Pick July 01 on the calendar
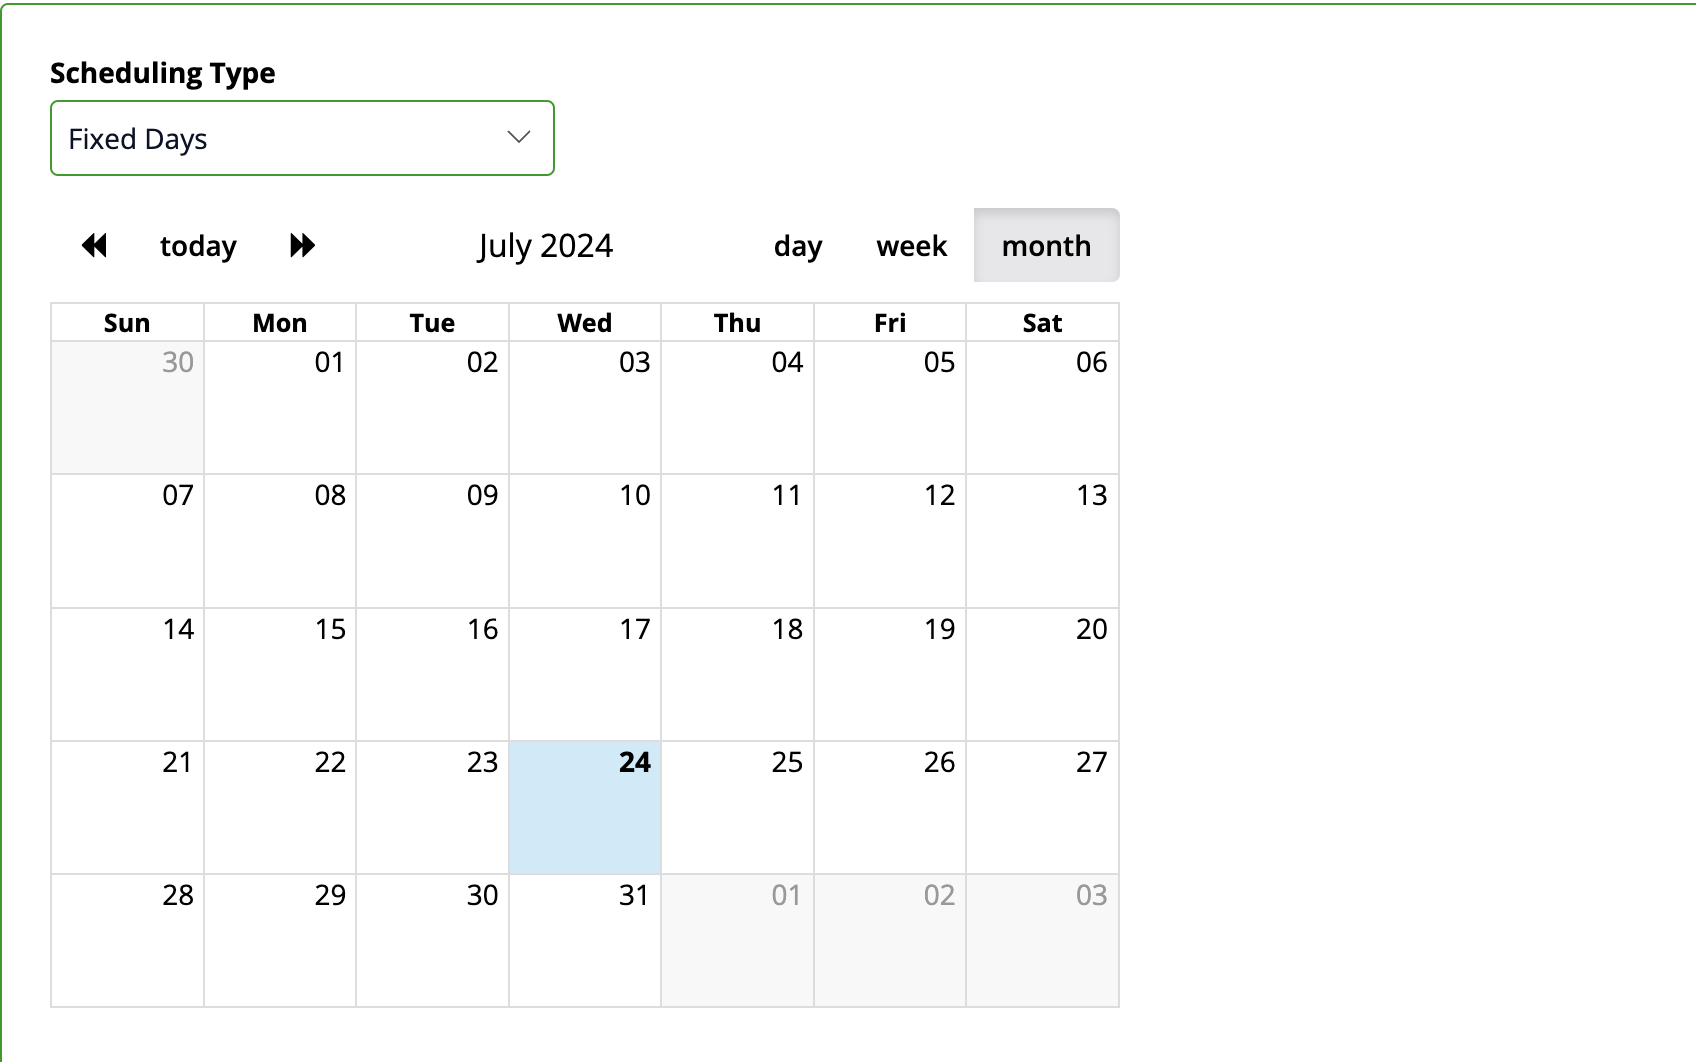The width and height of the screenshot is (1696, 1062). [x=280, y=408]
